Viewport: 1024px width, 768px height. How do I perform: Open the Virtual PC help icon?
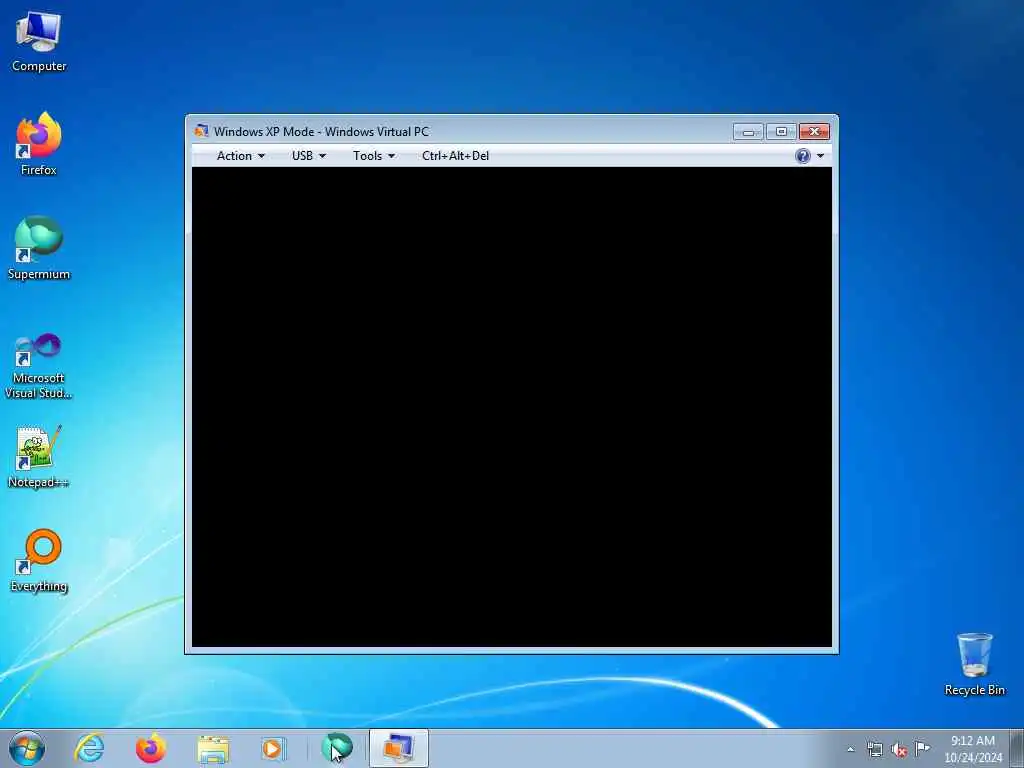tap(803, 155)
